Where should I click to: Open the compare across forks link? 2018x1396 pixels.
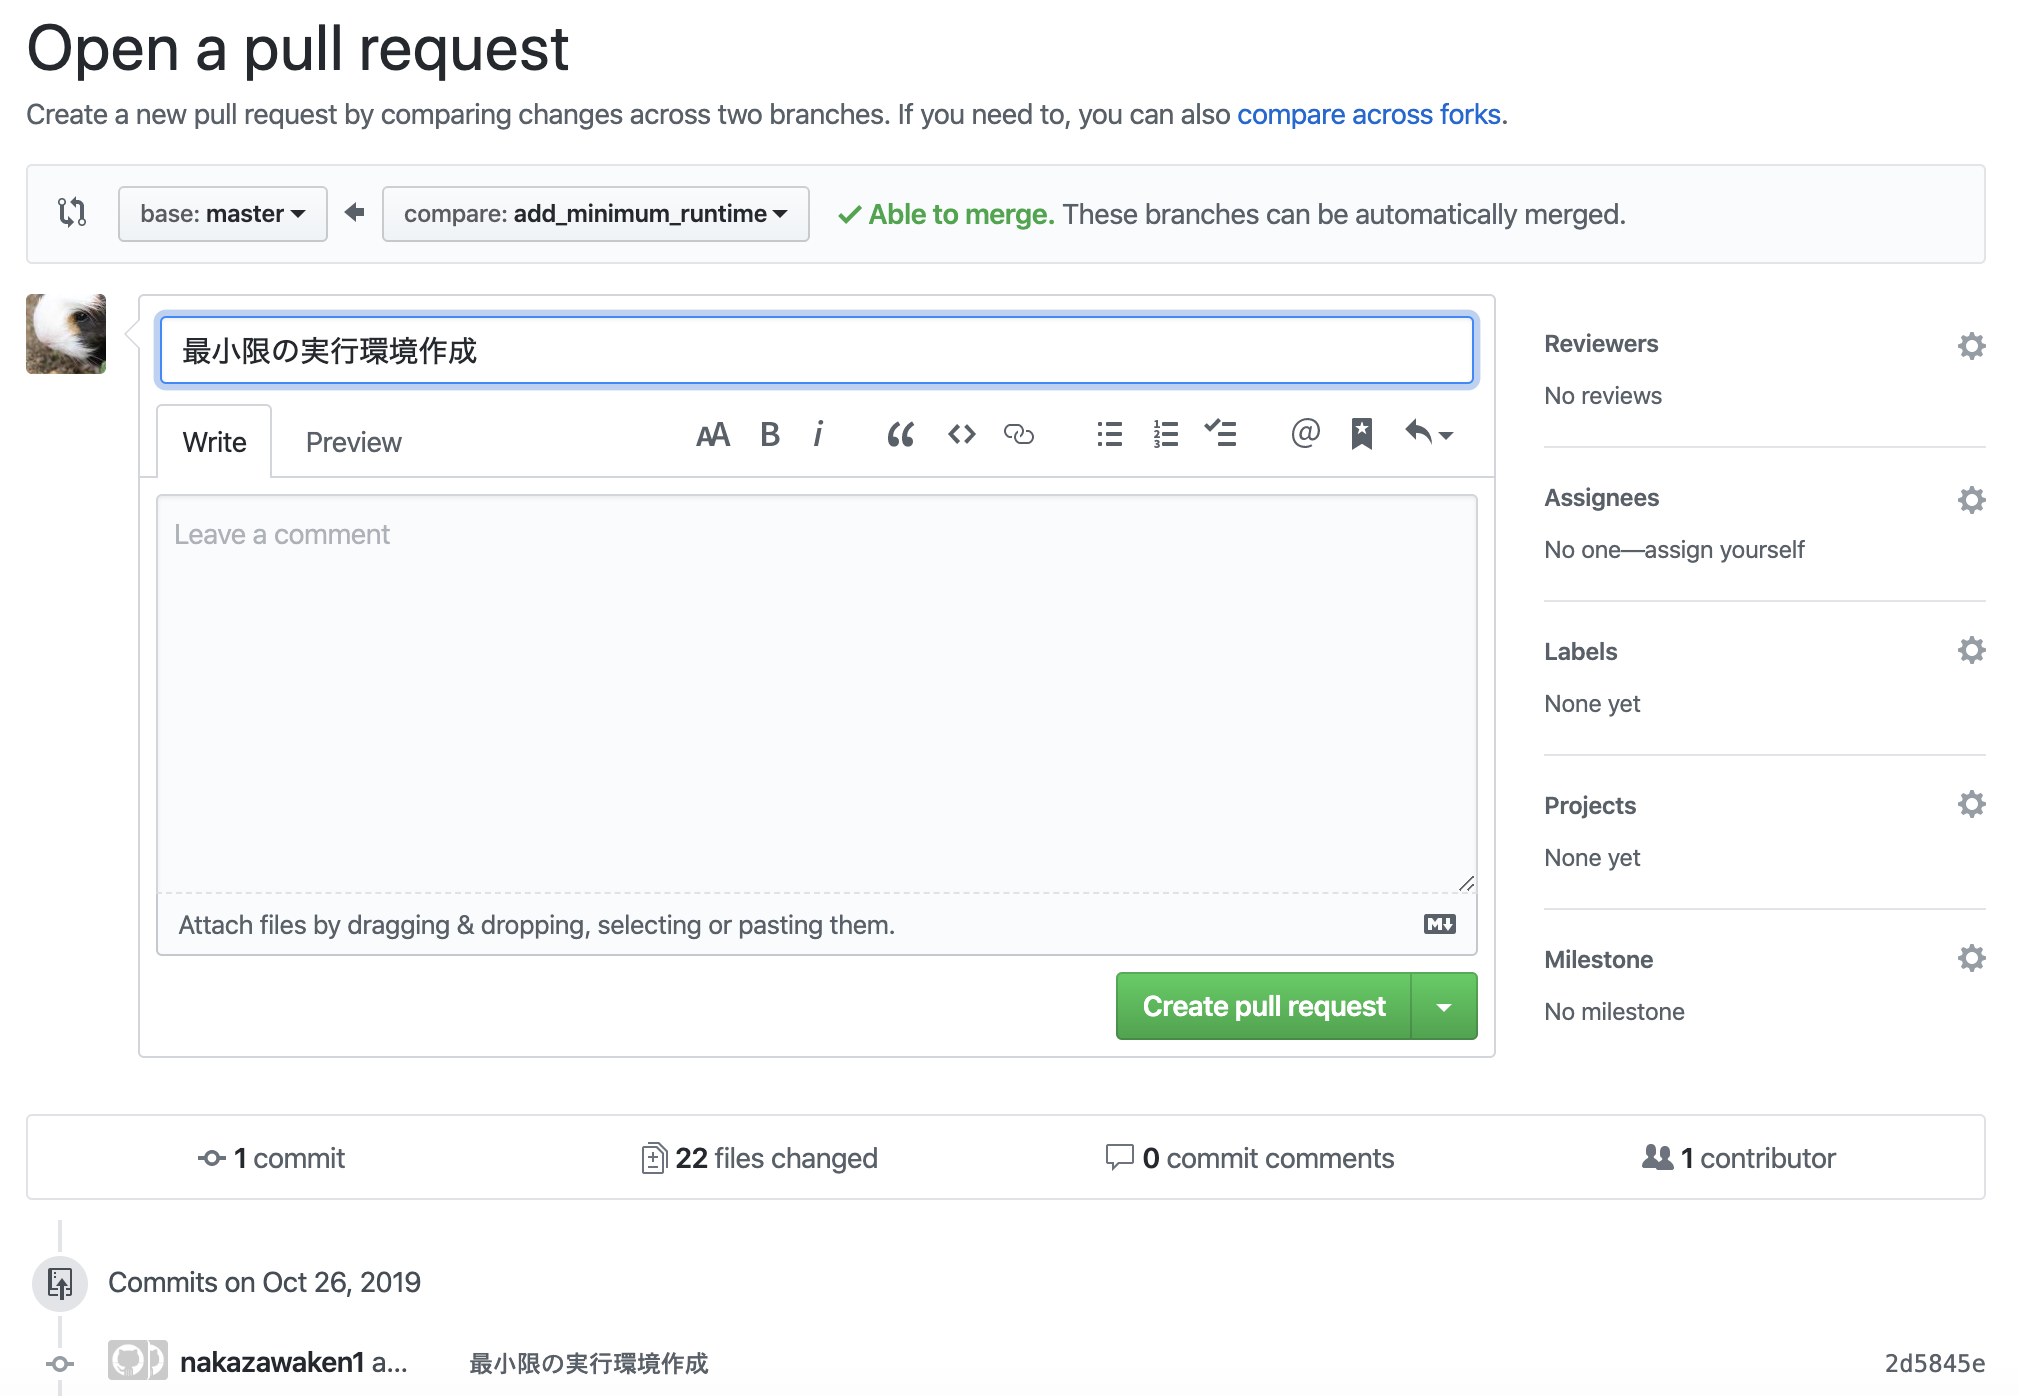[1368, 114]
